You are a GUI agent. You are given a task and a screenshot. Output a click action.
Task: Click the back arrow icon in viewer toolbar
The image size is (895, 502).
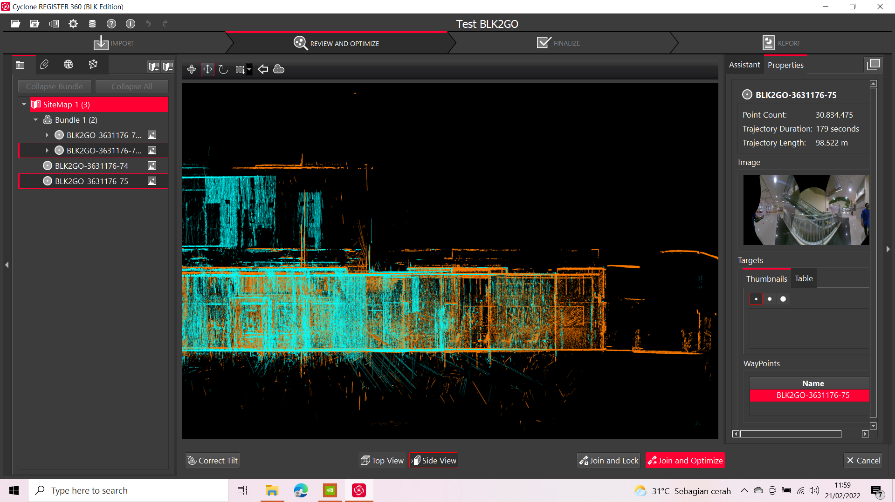[x=263, y=69]
